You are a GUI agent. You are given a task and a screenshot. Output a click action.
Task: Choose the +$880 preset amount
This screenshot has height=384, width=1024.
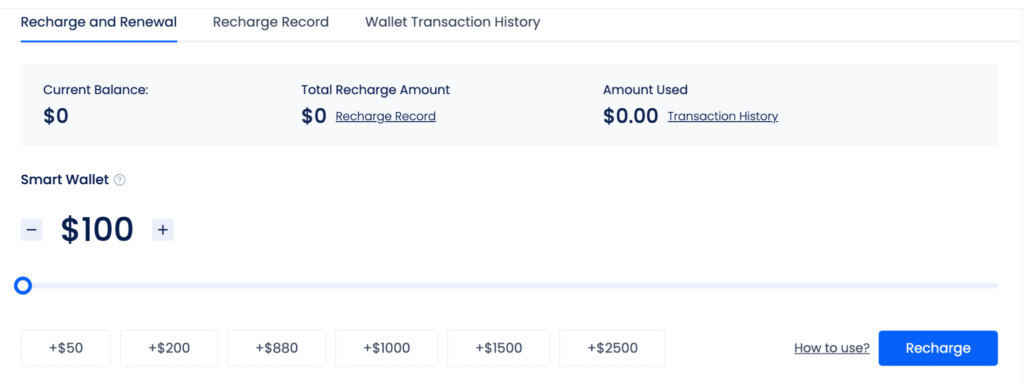tap(276, 348)
